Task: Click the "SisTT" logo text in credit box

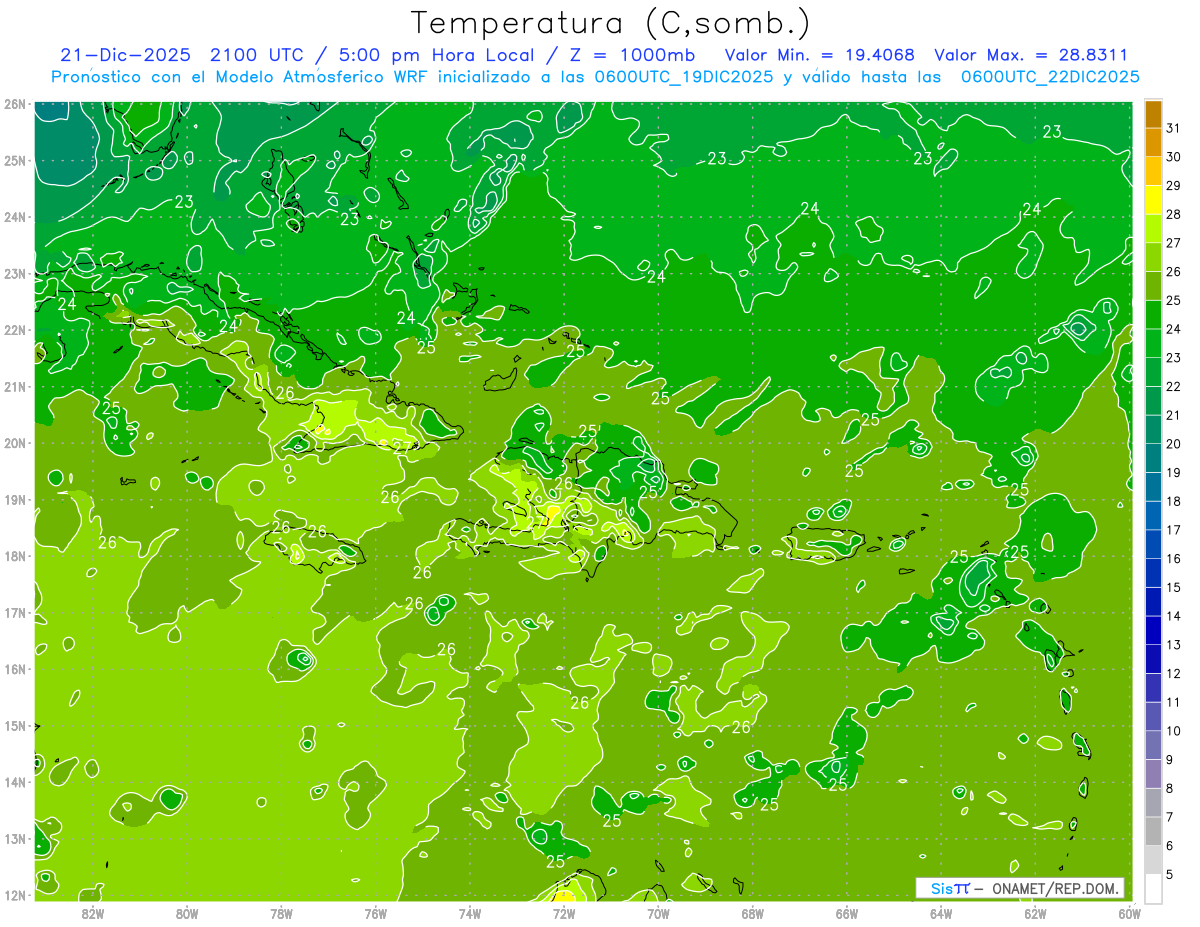Action: pos(949,888)
